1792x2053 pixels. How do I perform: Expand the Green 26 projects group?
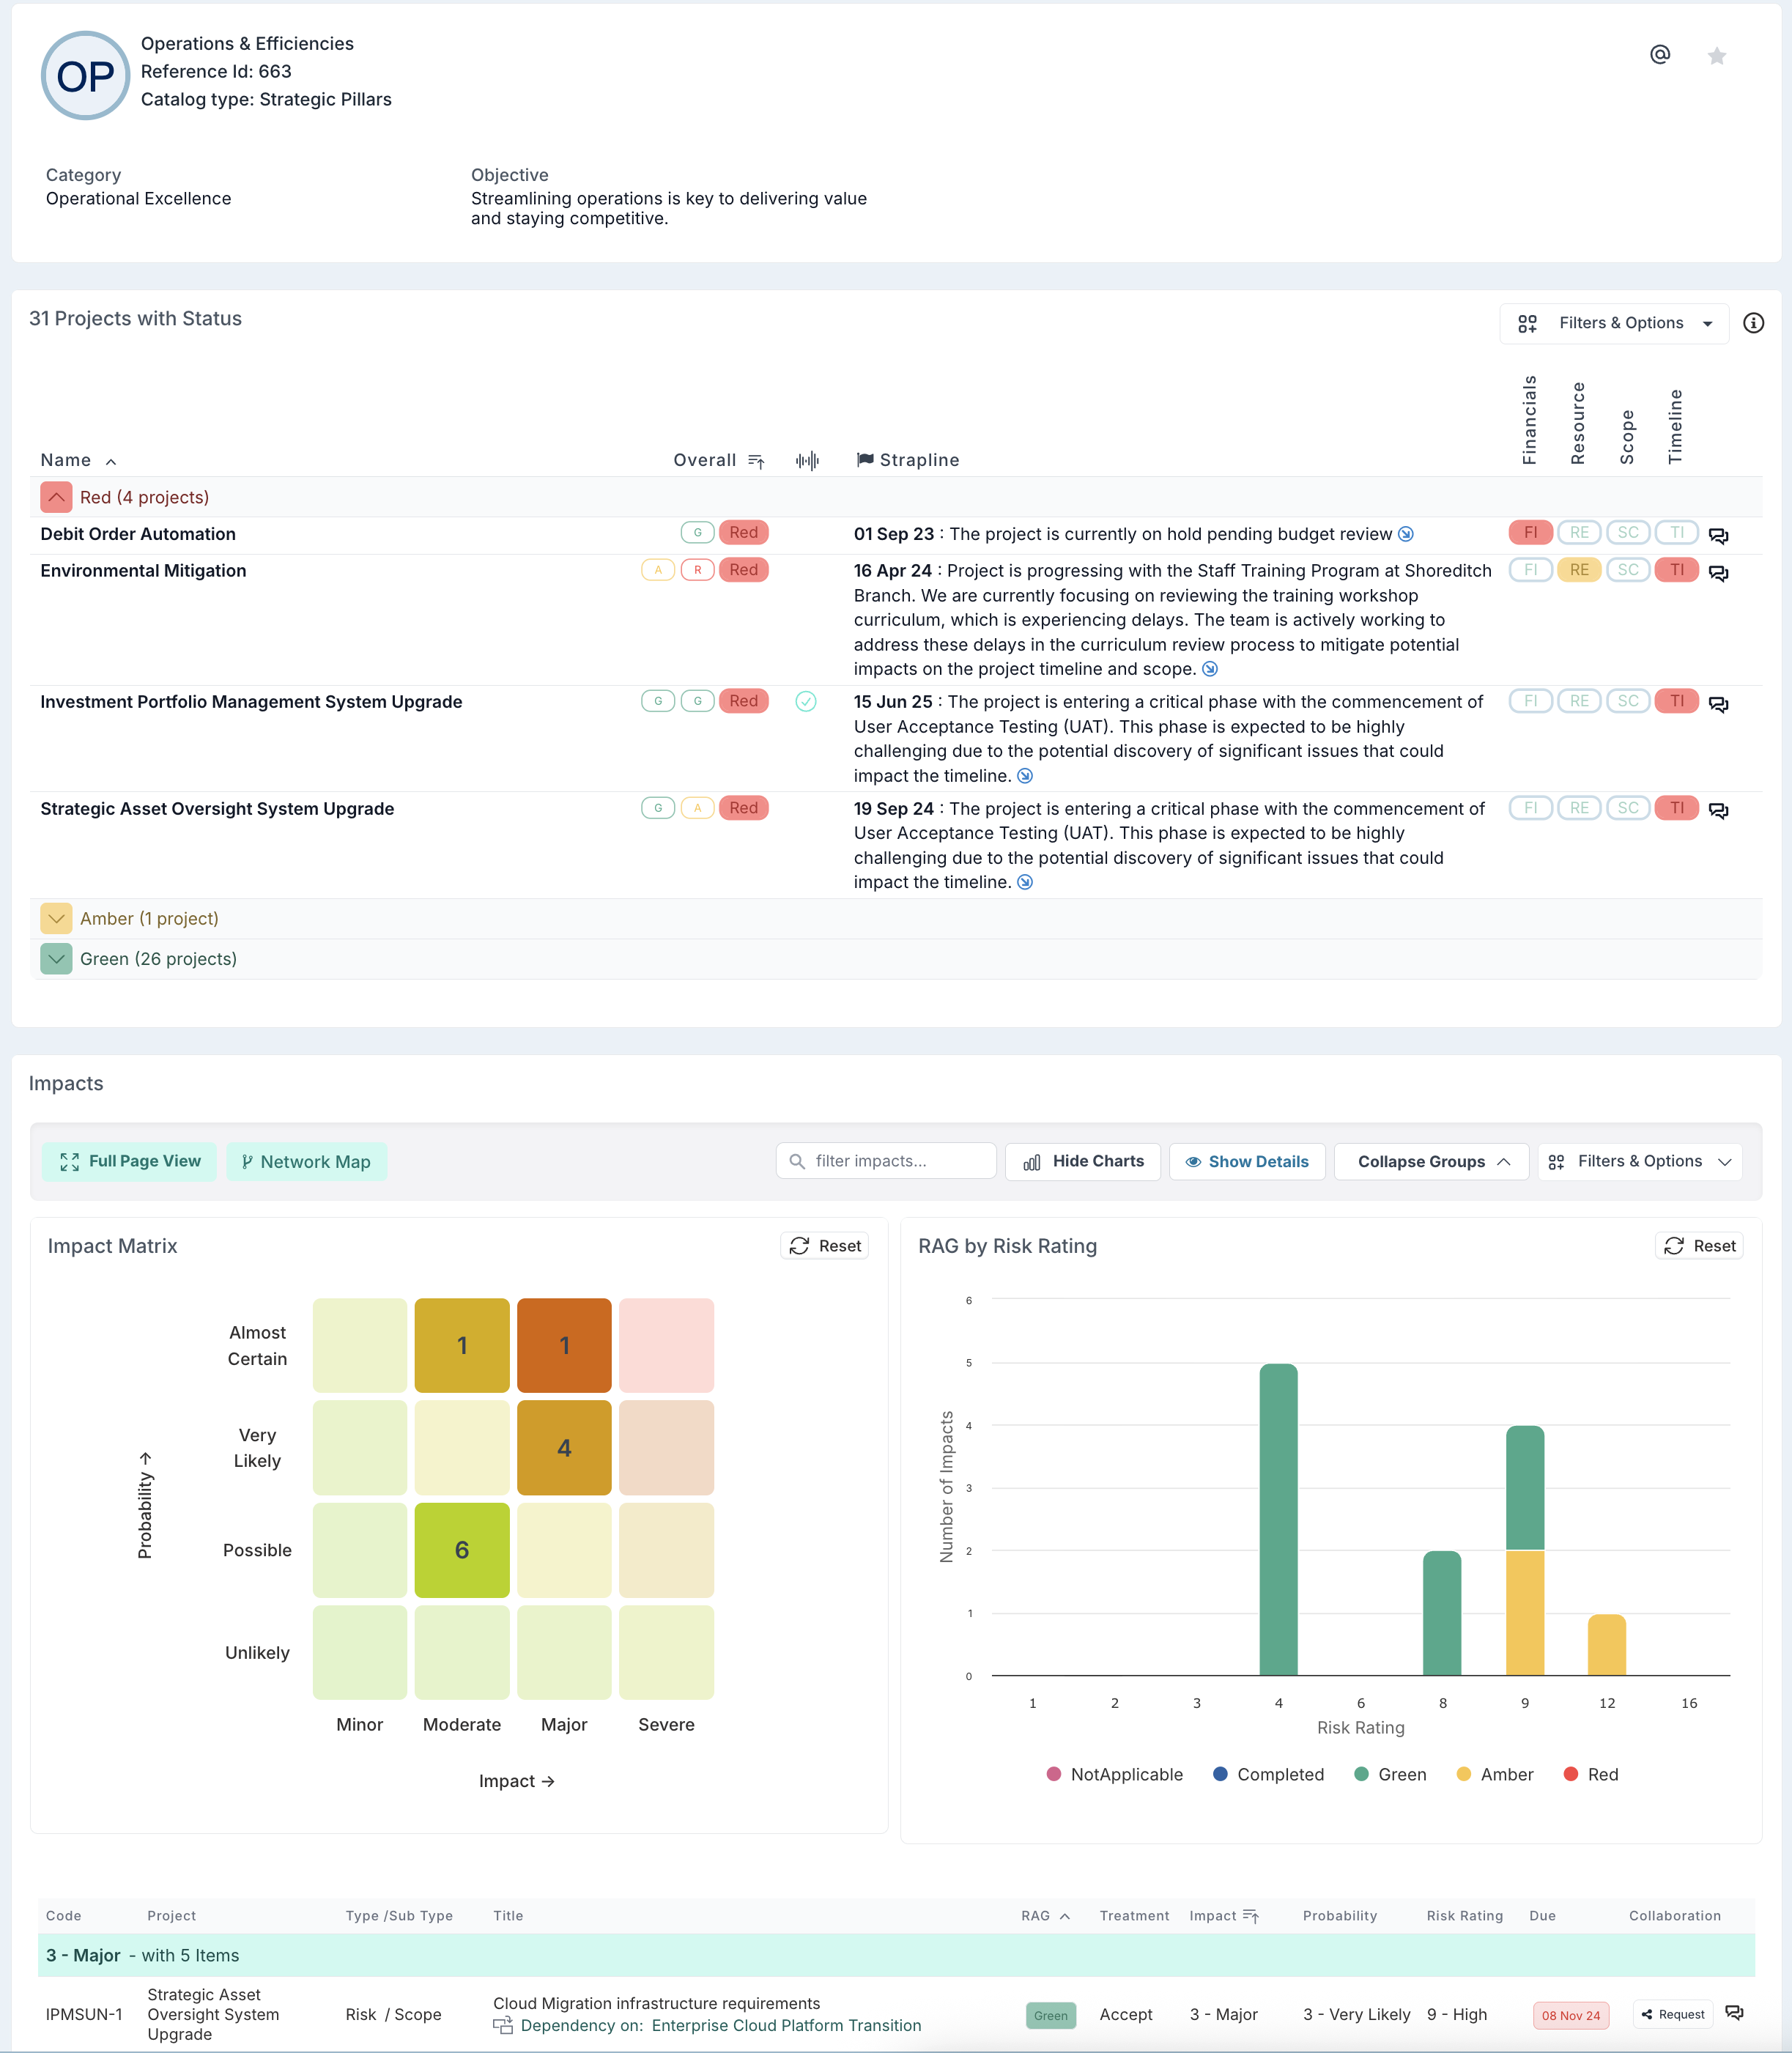coord(56,959)
